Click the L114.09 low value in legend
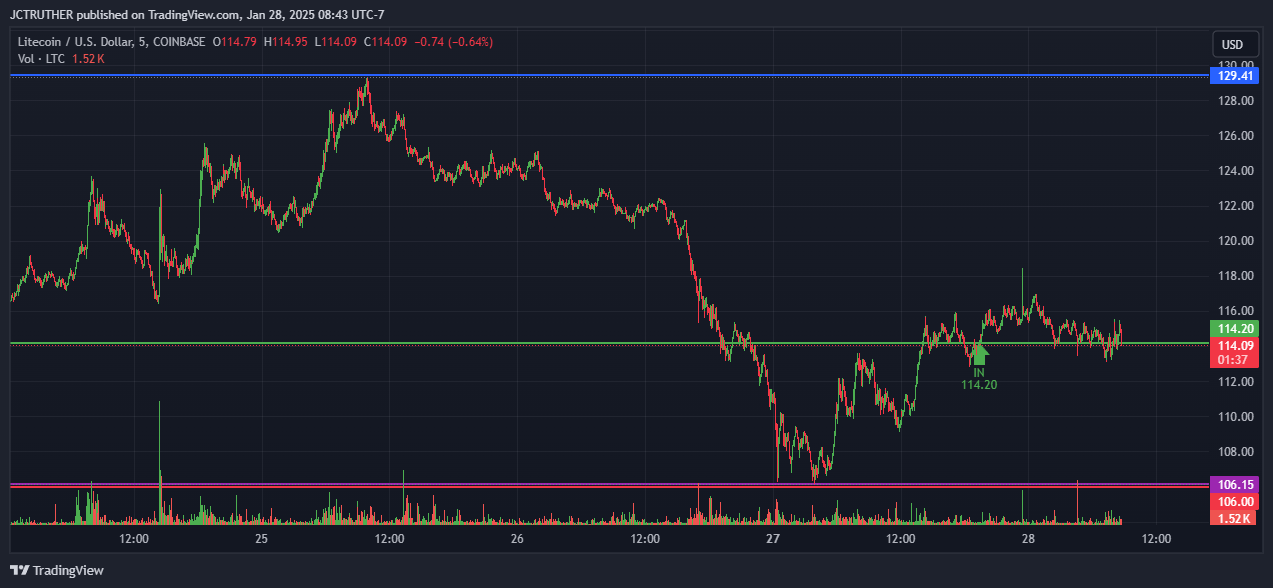 338,42
